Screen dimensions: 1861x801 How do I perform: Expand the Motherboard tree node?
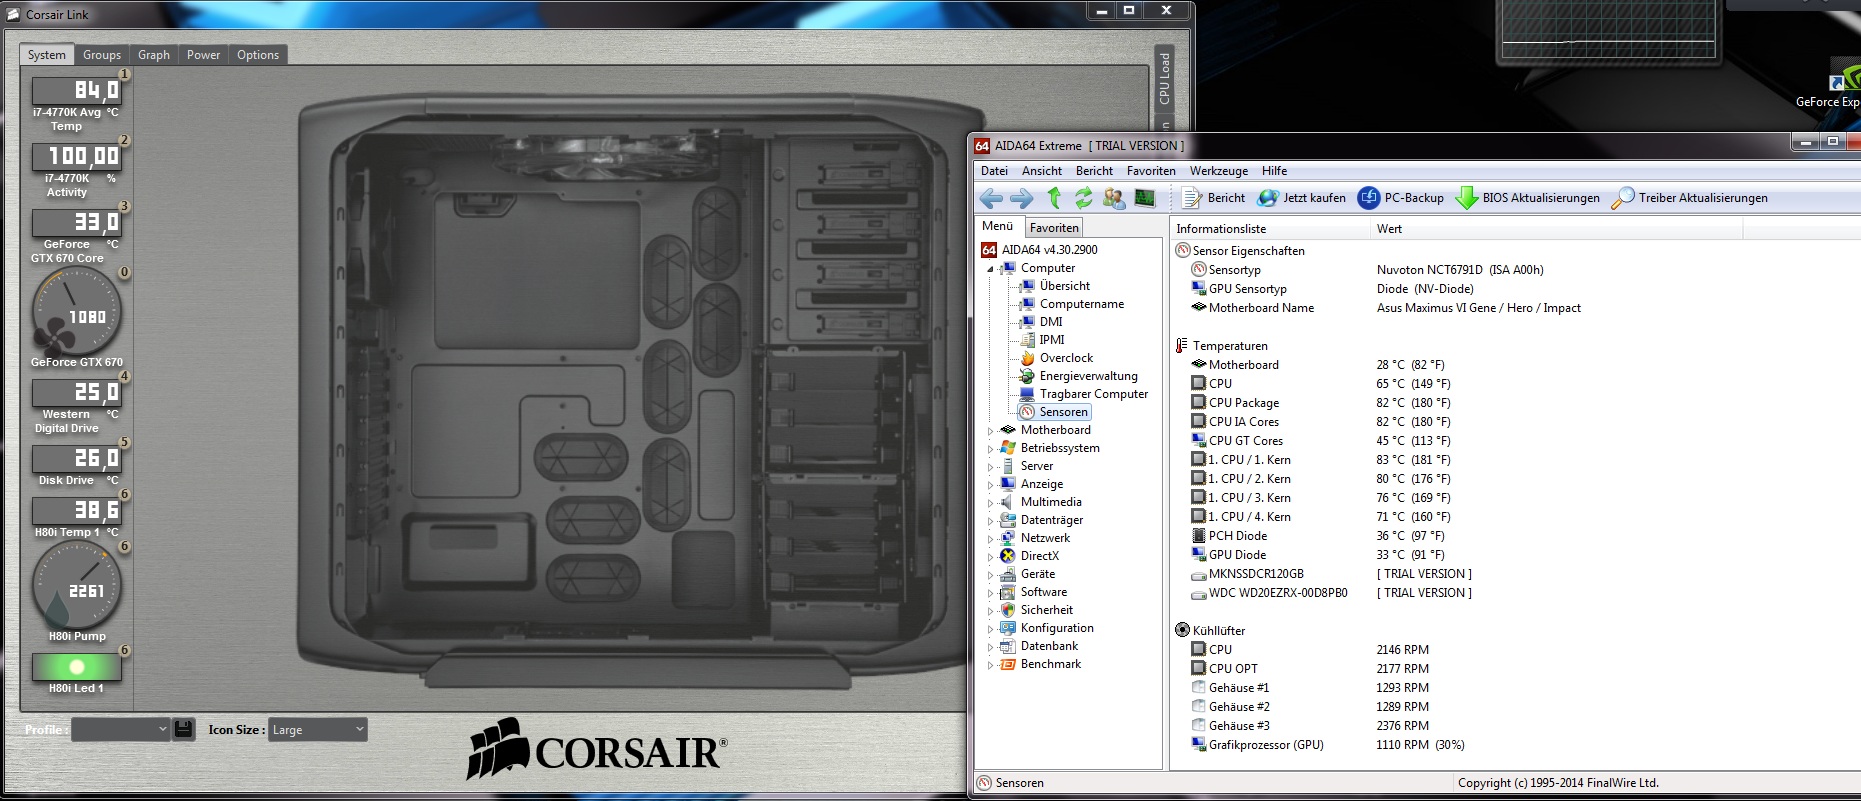coord(991,431)
